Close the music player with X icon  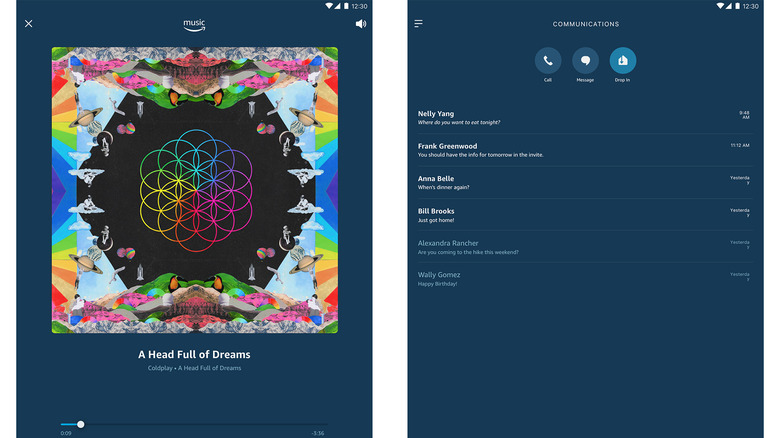[29, 23]
